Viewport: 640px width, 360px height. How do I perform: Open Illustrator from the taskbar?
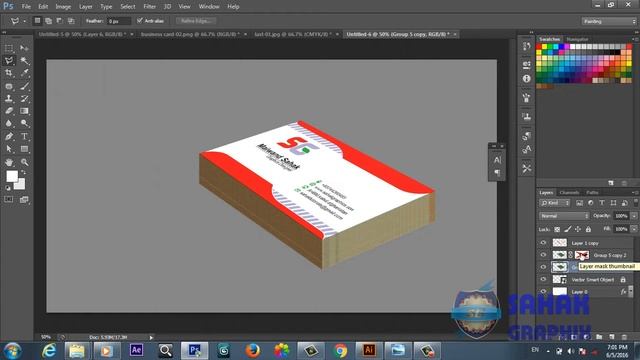tap(369, 350)
